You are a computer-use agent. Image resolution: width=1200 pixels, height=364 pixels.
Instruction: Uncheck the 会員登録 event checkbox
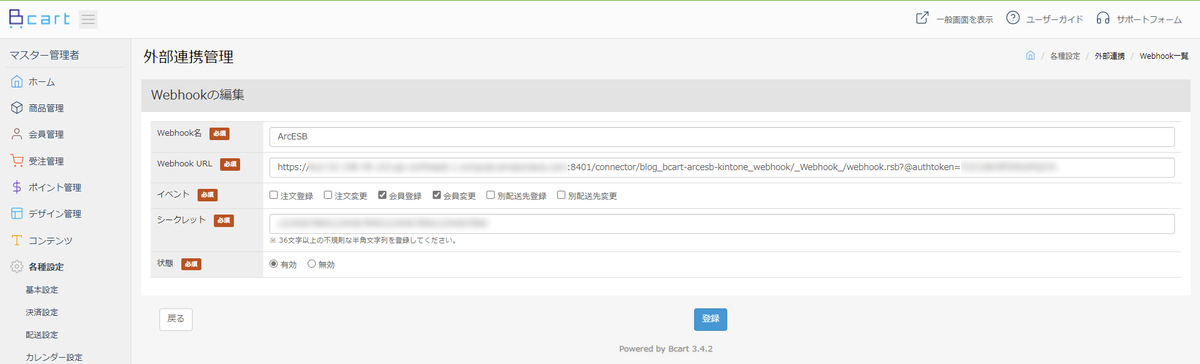[382, 195]
